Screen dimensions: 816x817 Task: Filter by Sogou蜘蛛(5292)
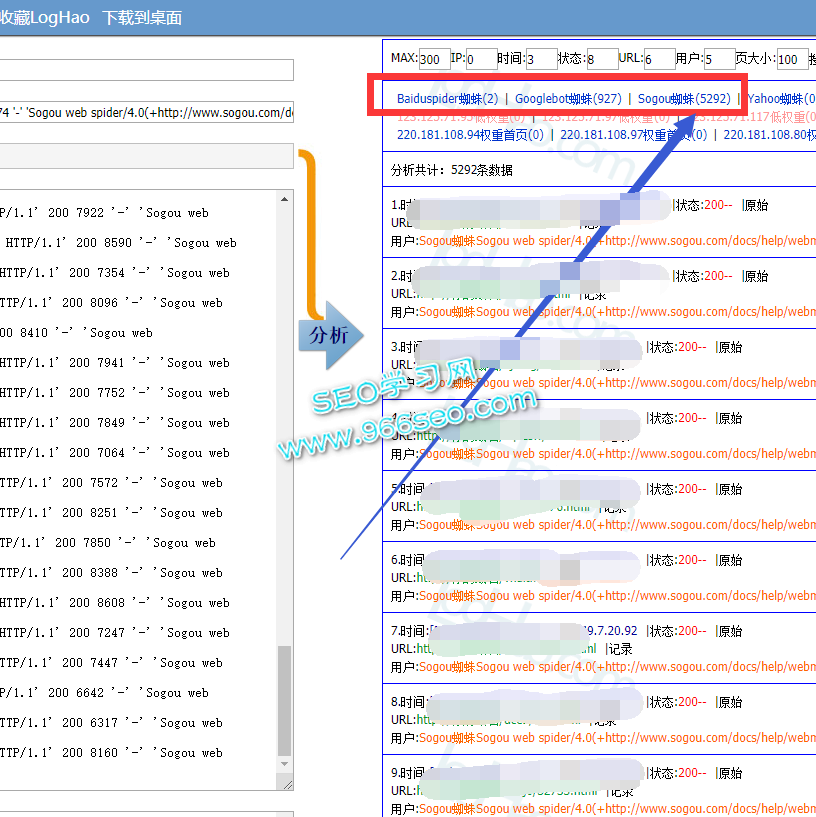[684, 99]
